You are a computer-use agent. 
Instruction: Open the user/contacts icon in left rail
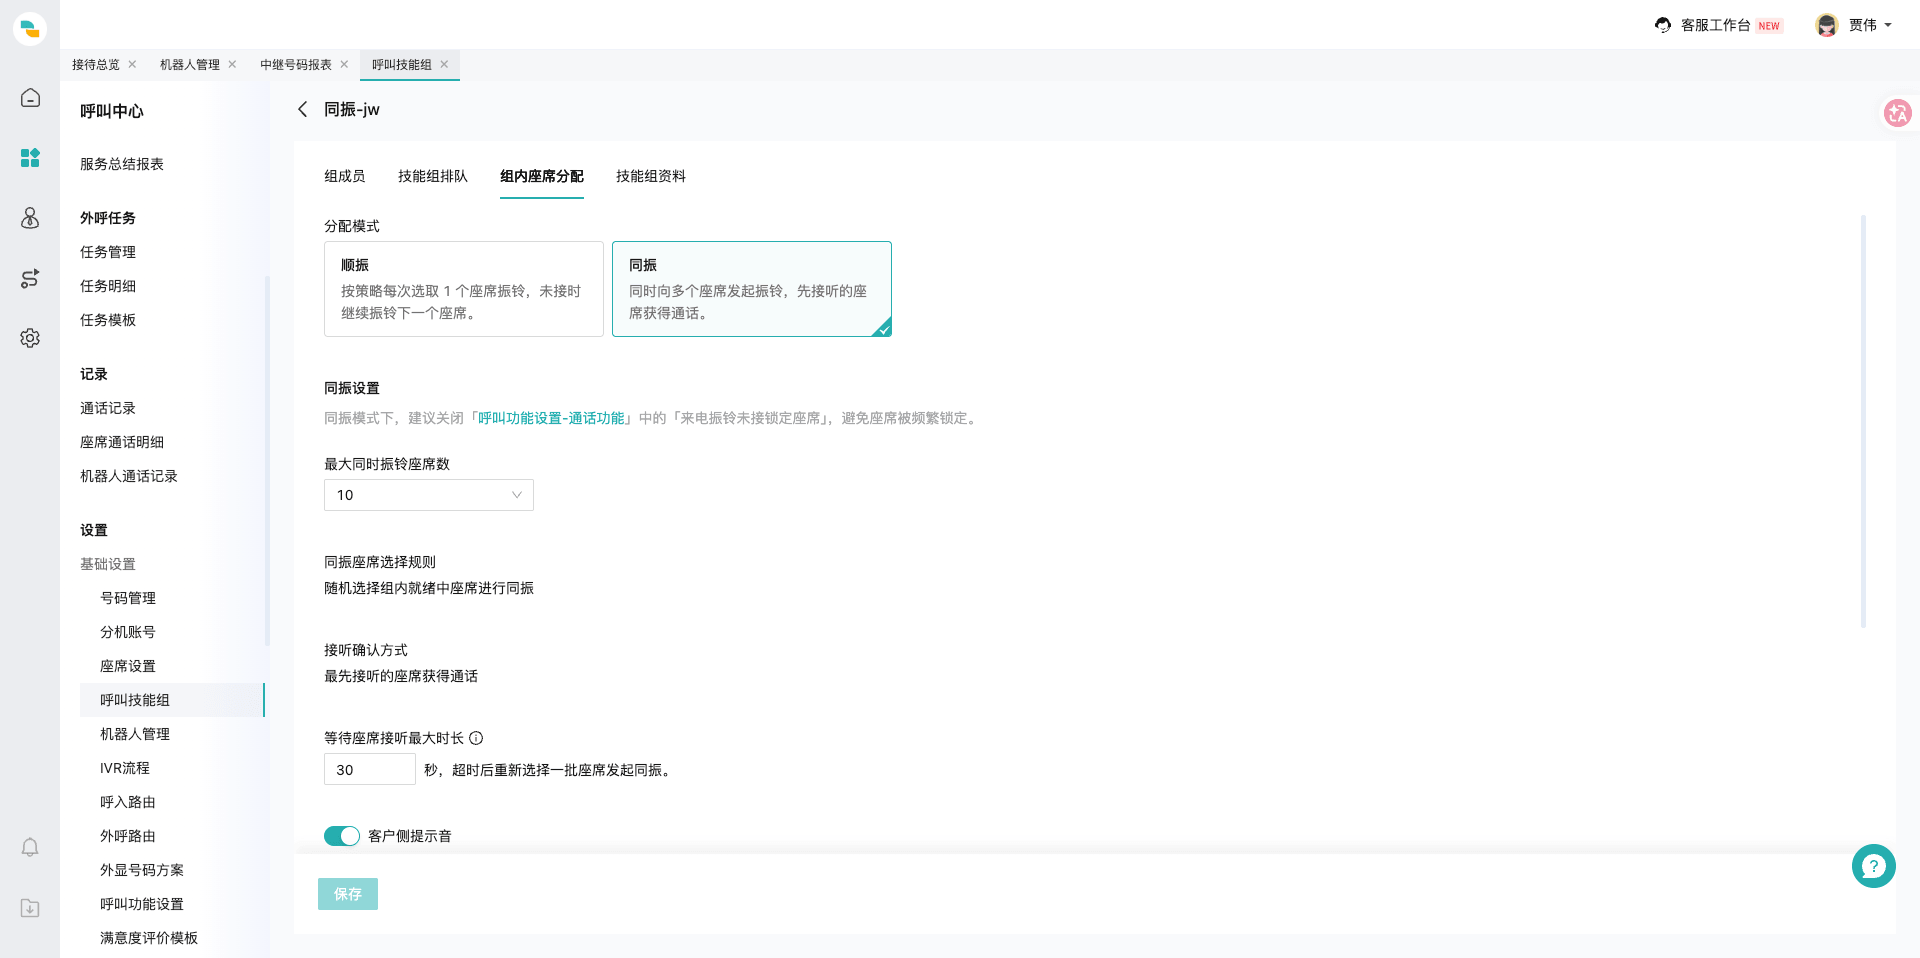pos(30,218)
